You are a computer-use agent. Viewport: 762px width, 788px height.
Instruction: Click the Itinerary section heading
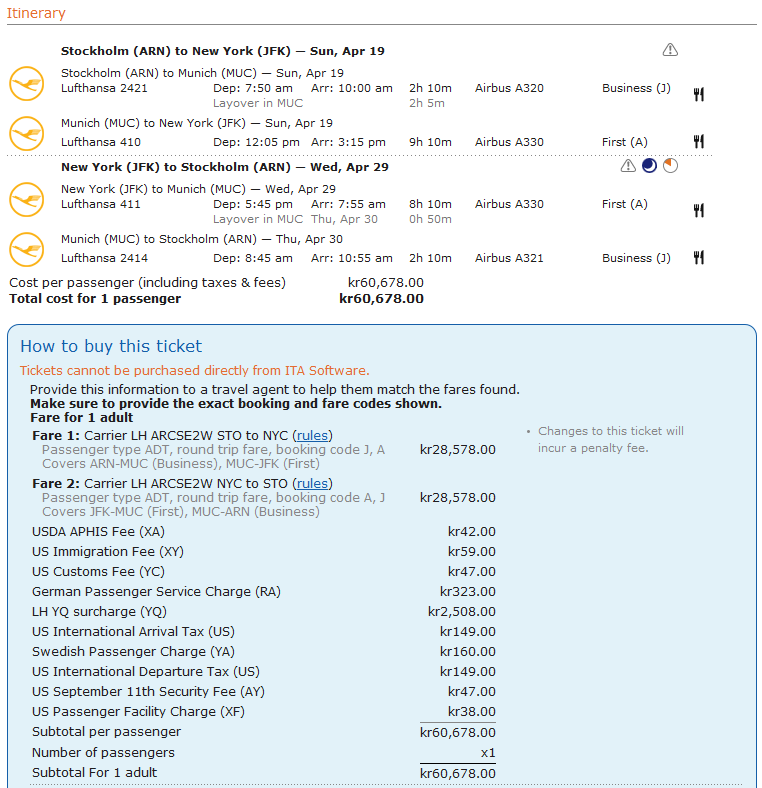36,13
